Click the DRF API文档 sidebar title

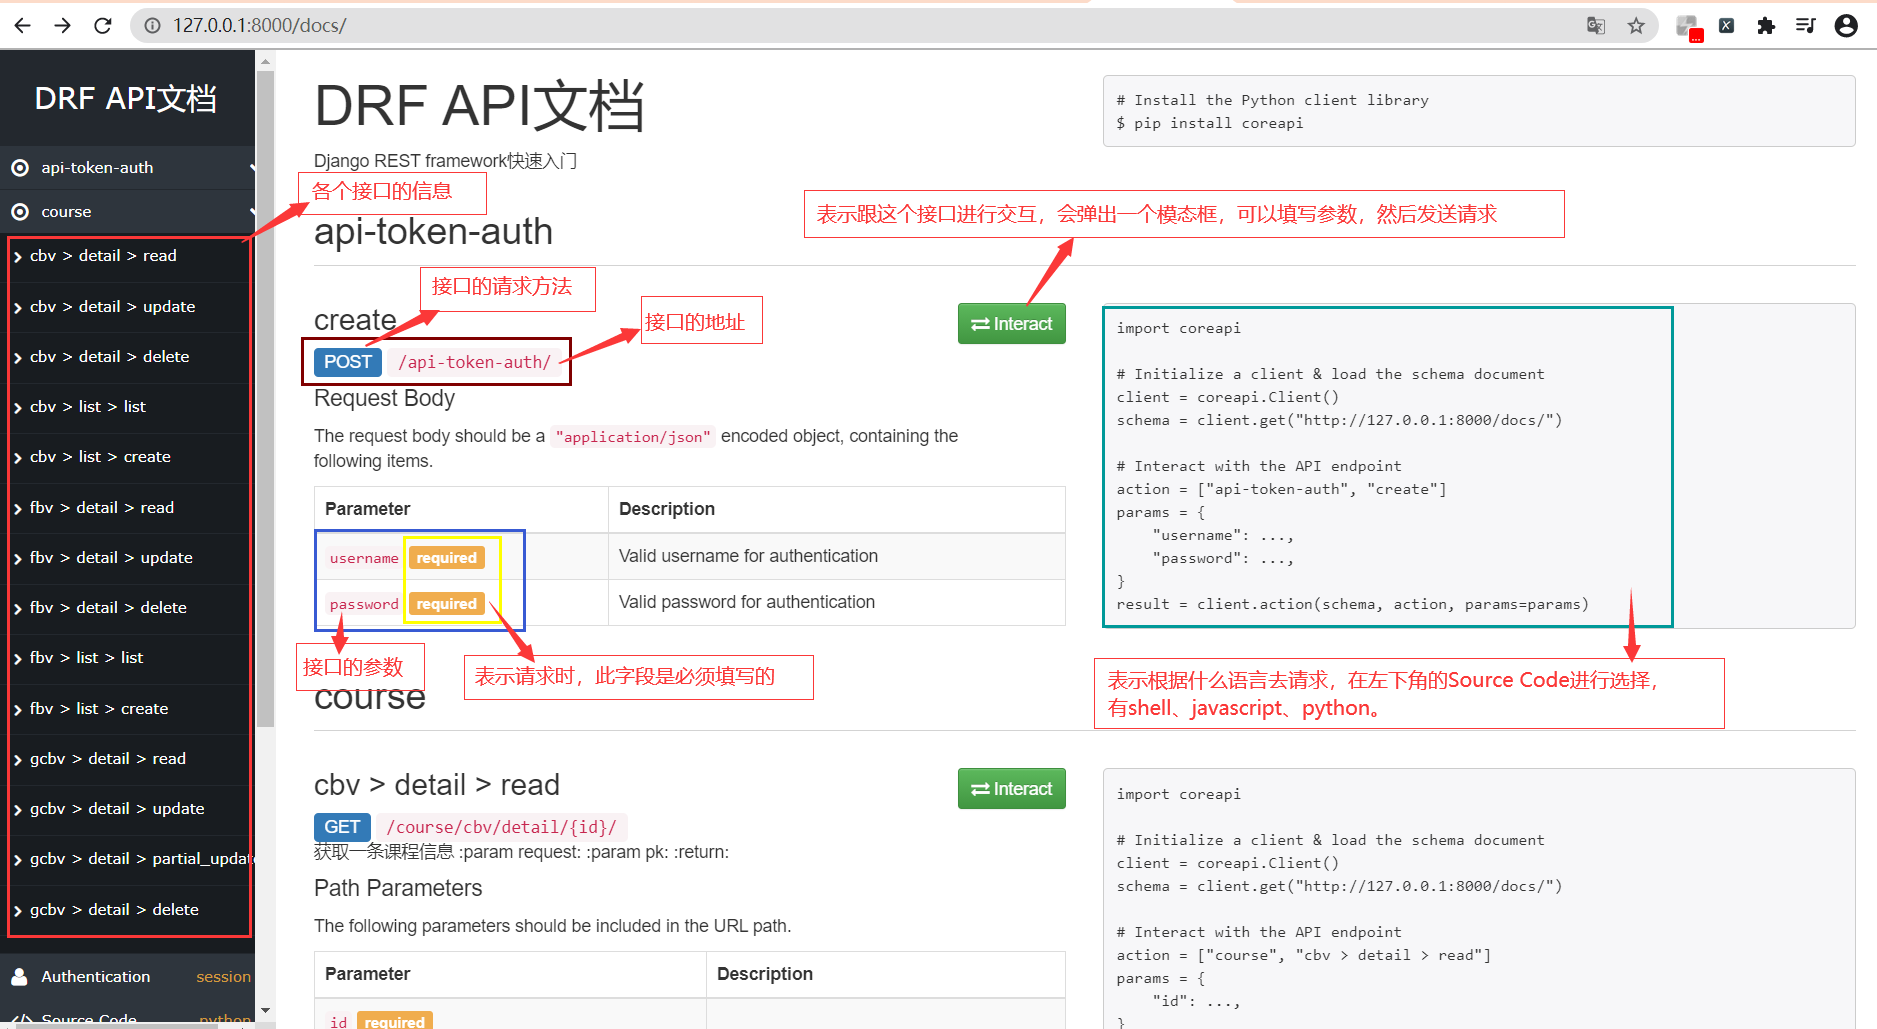[x=126, y=98]
